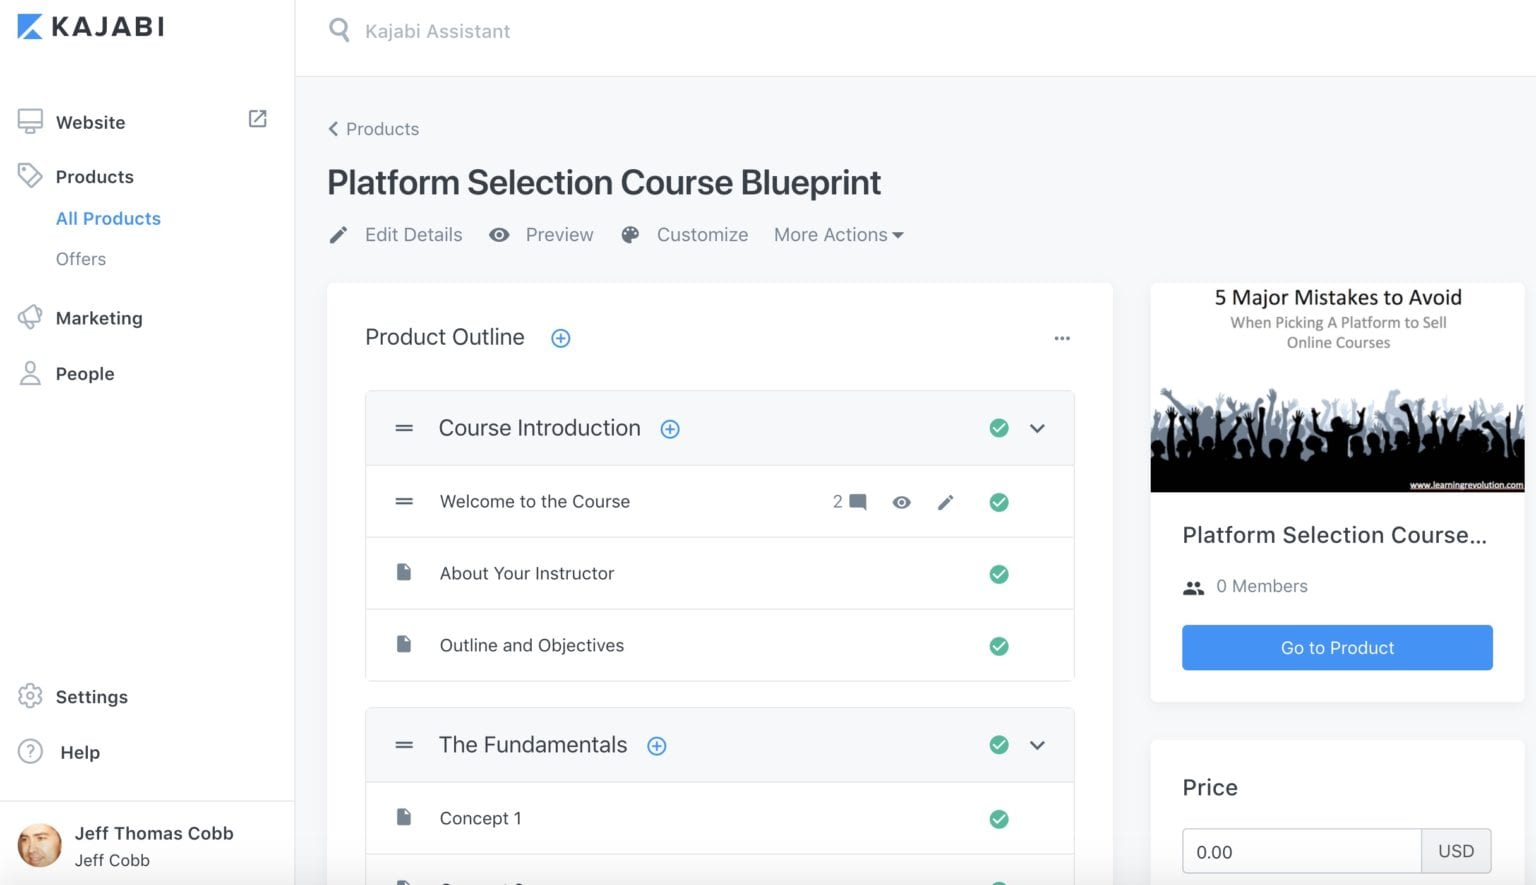The image size is (1536, 885).
Task: Open the More Actions dropdown
Action: tap(837, 234)
